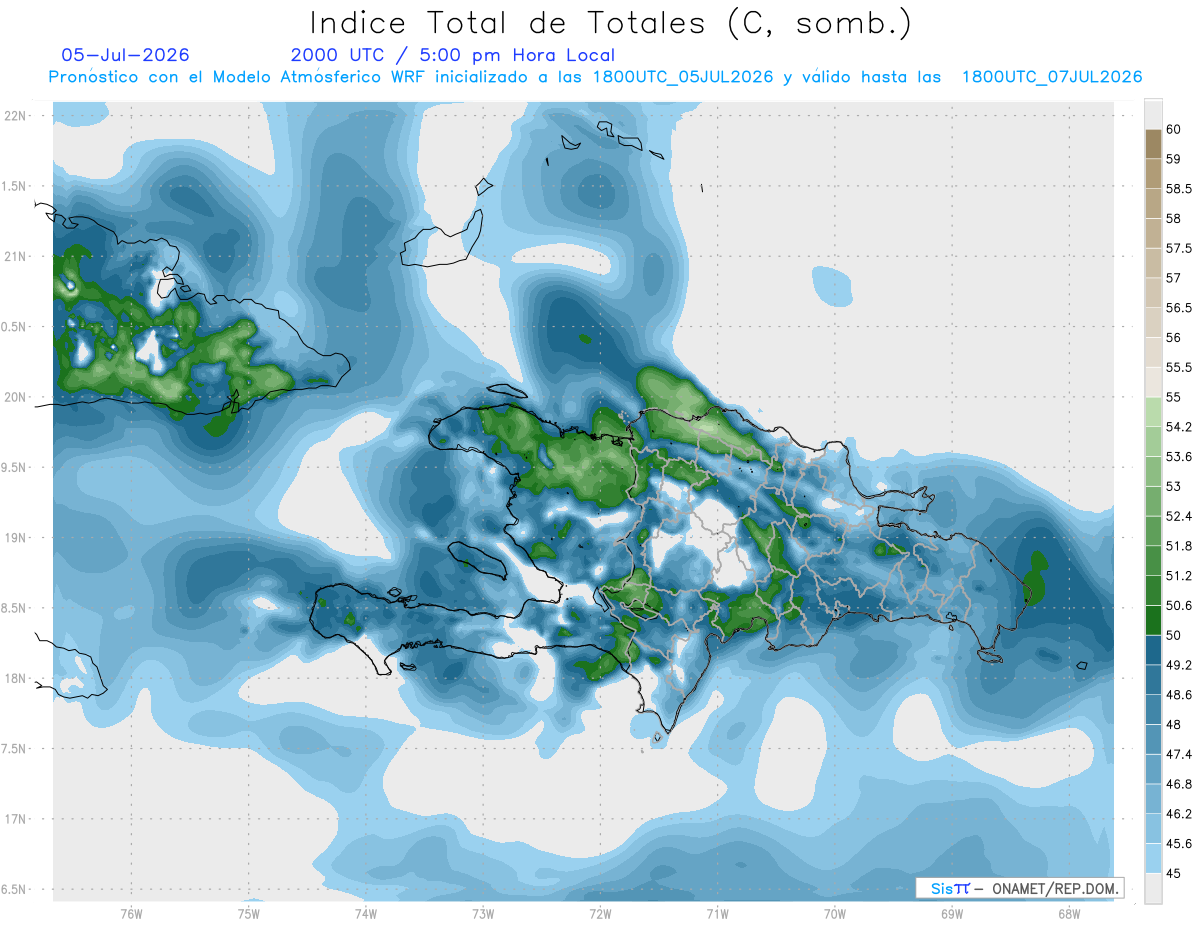
Task: Click the valid-until time '1800UTC_07JUL2026'
Action: click(1052, 77)
